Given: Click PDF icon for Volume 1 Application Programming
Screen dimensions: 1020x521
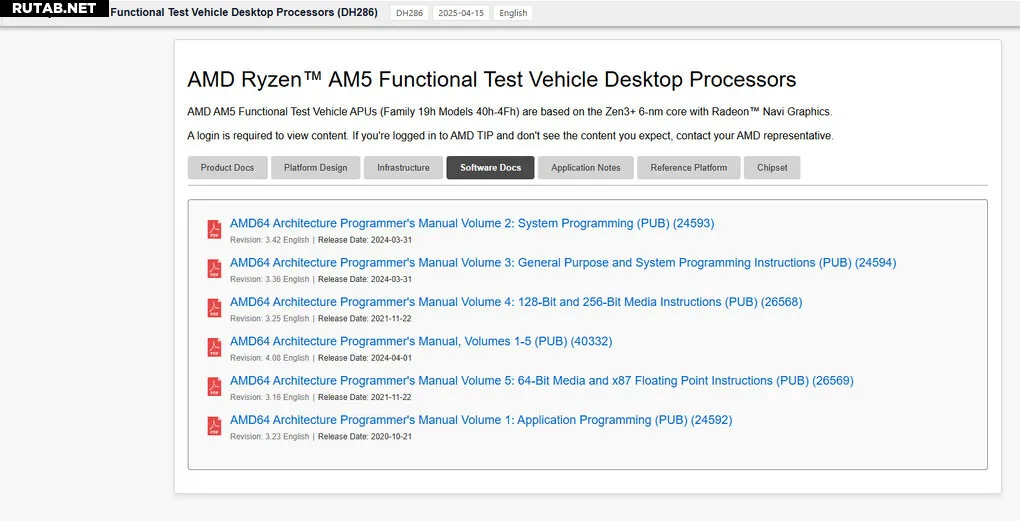Looking at the screenshot, I should pyautogui.click(x=214, y=426).
